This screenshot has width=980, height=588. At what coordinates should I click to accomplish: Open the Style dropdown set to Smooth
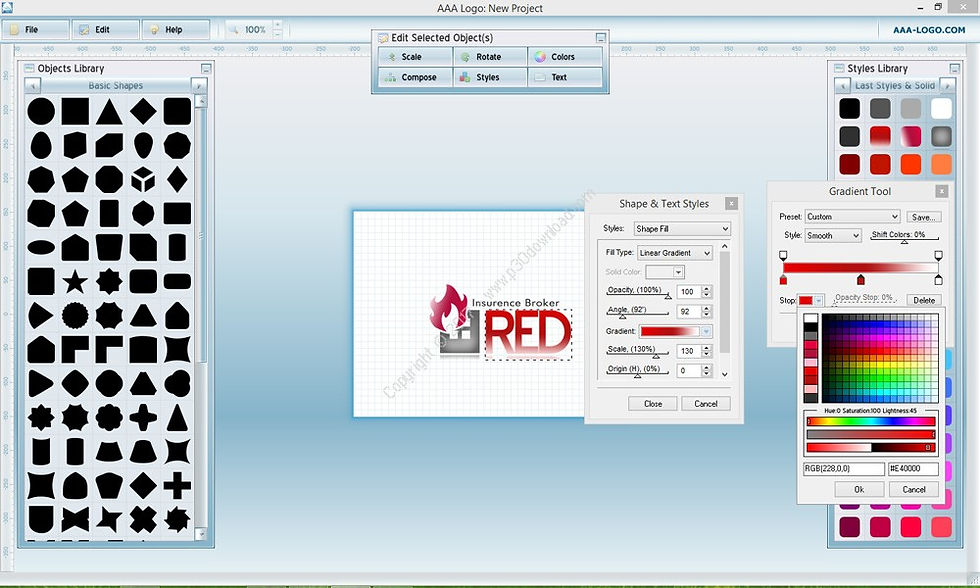click(x=832, y=236)
